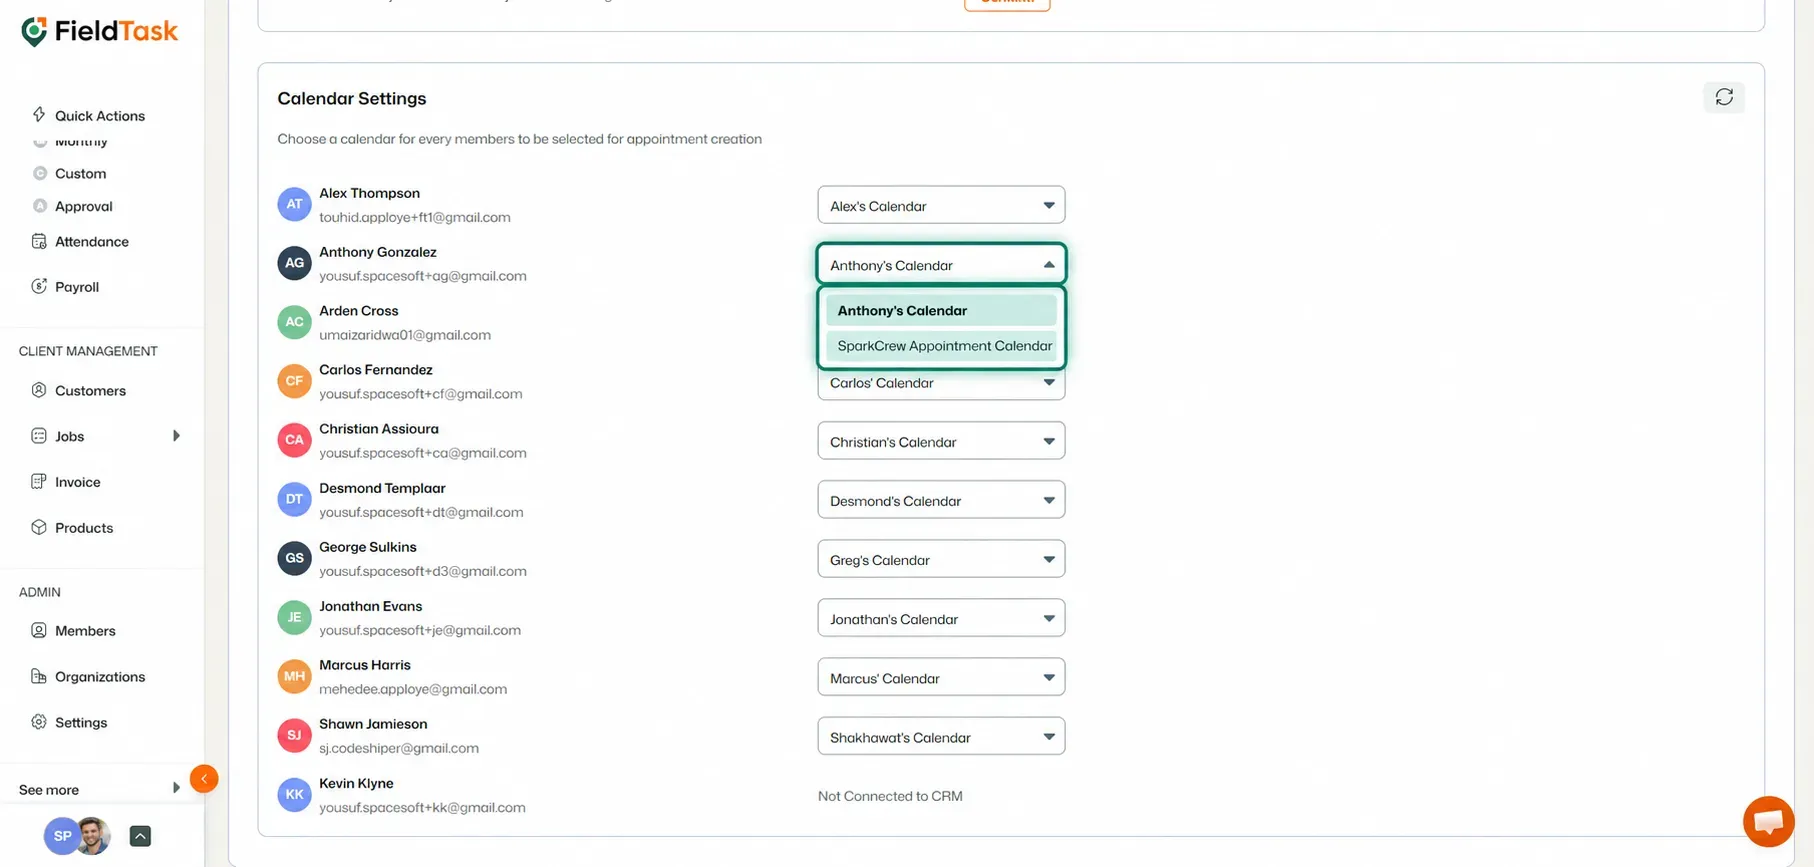The image size is (1814, 867).
Task: Click the Marcus Harris name
Action: coord(365,665)
